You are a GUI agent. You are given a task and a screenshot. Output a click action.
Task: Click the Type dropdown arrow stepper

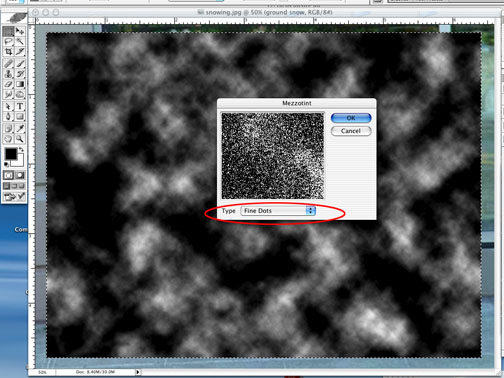[x=311, y=211]
